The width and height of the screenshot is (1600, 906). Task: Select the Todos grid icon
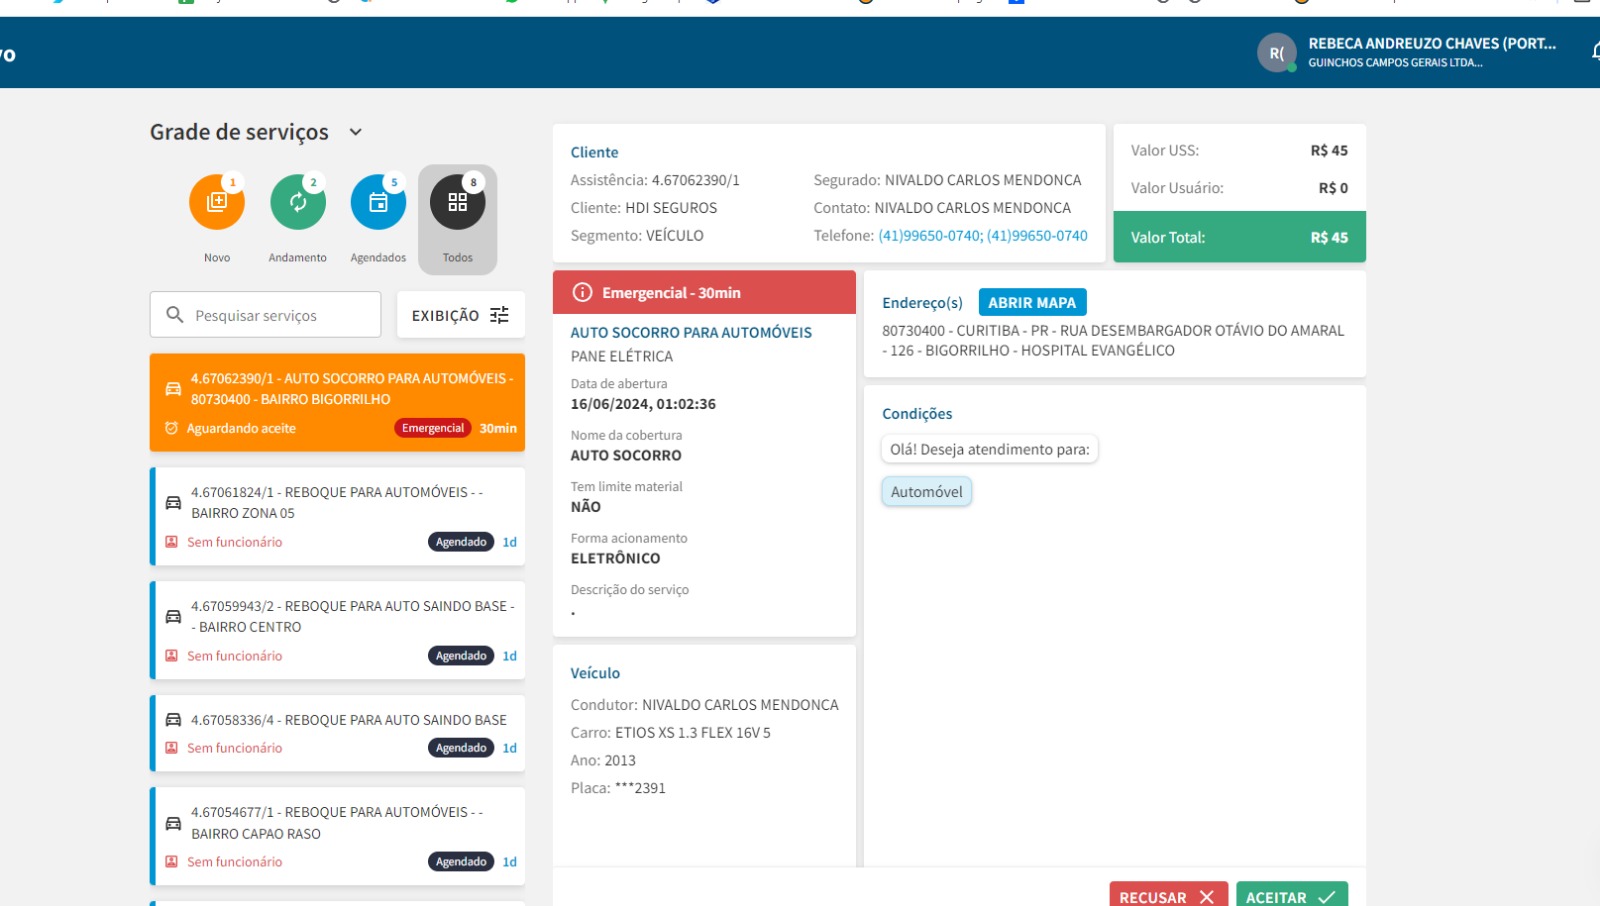tap(457, 202)
